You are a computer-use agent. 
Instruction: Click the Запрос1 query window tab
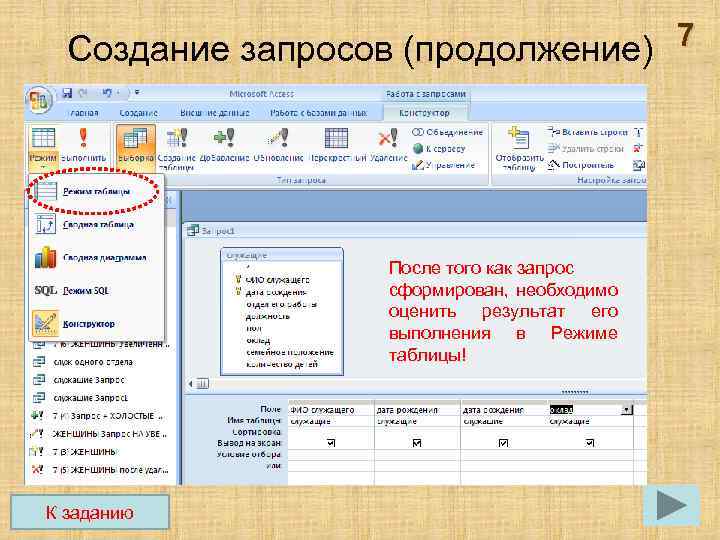click(212, 231)
